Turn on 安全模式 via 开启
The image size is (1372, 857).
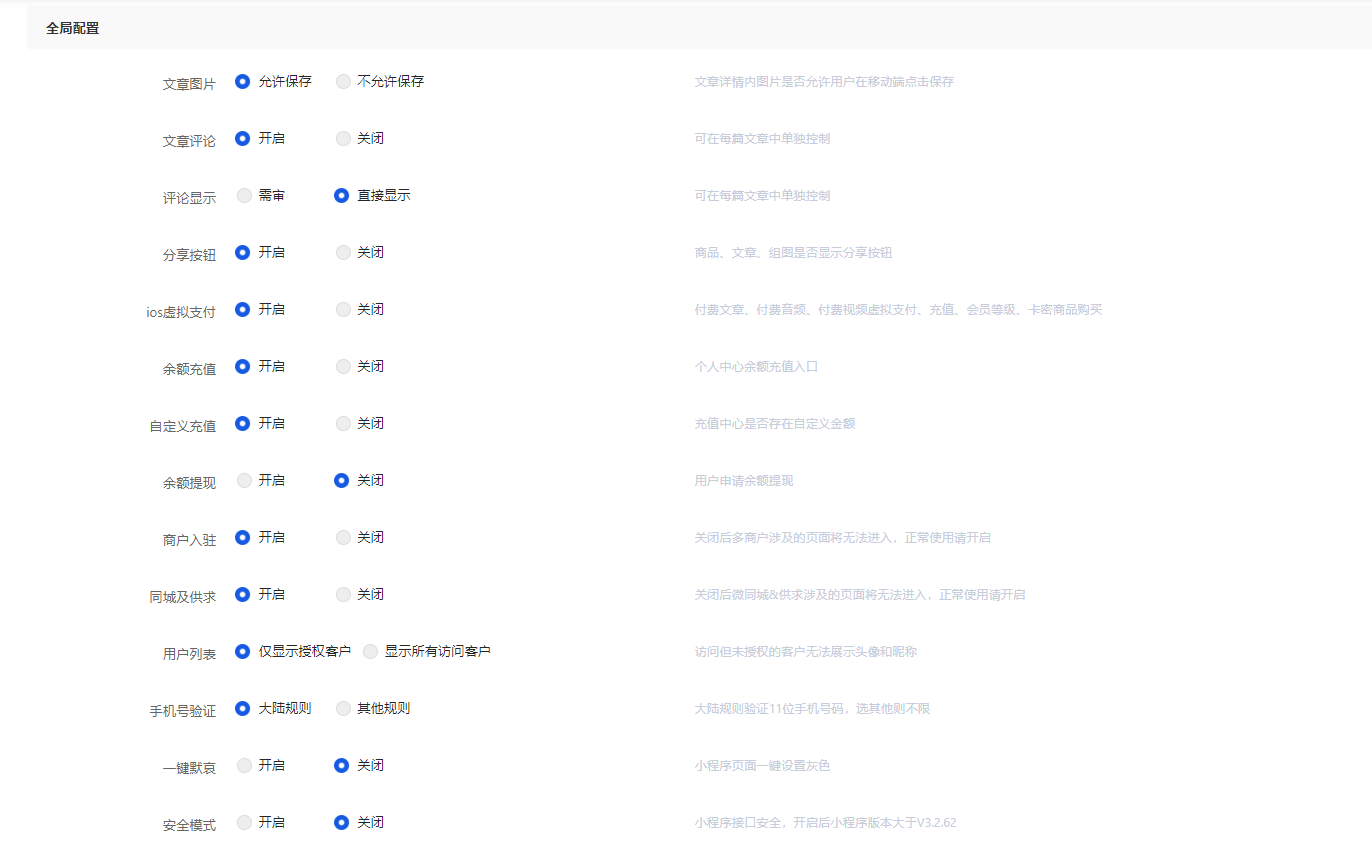(245, 823)
